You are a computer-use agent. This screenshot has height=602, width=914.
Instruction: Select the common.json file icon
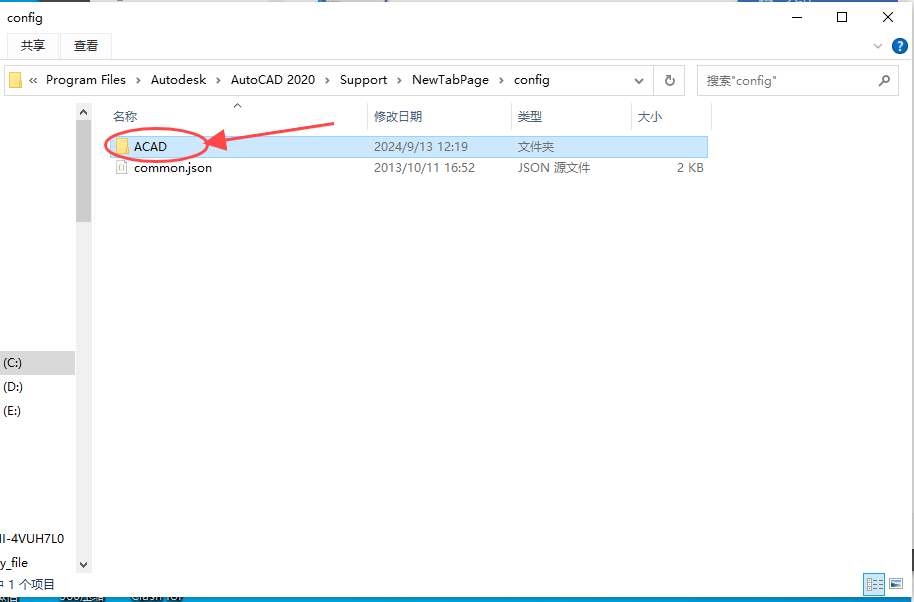122,168
